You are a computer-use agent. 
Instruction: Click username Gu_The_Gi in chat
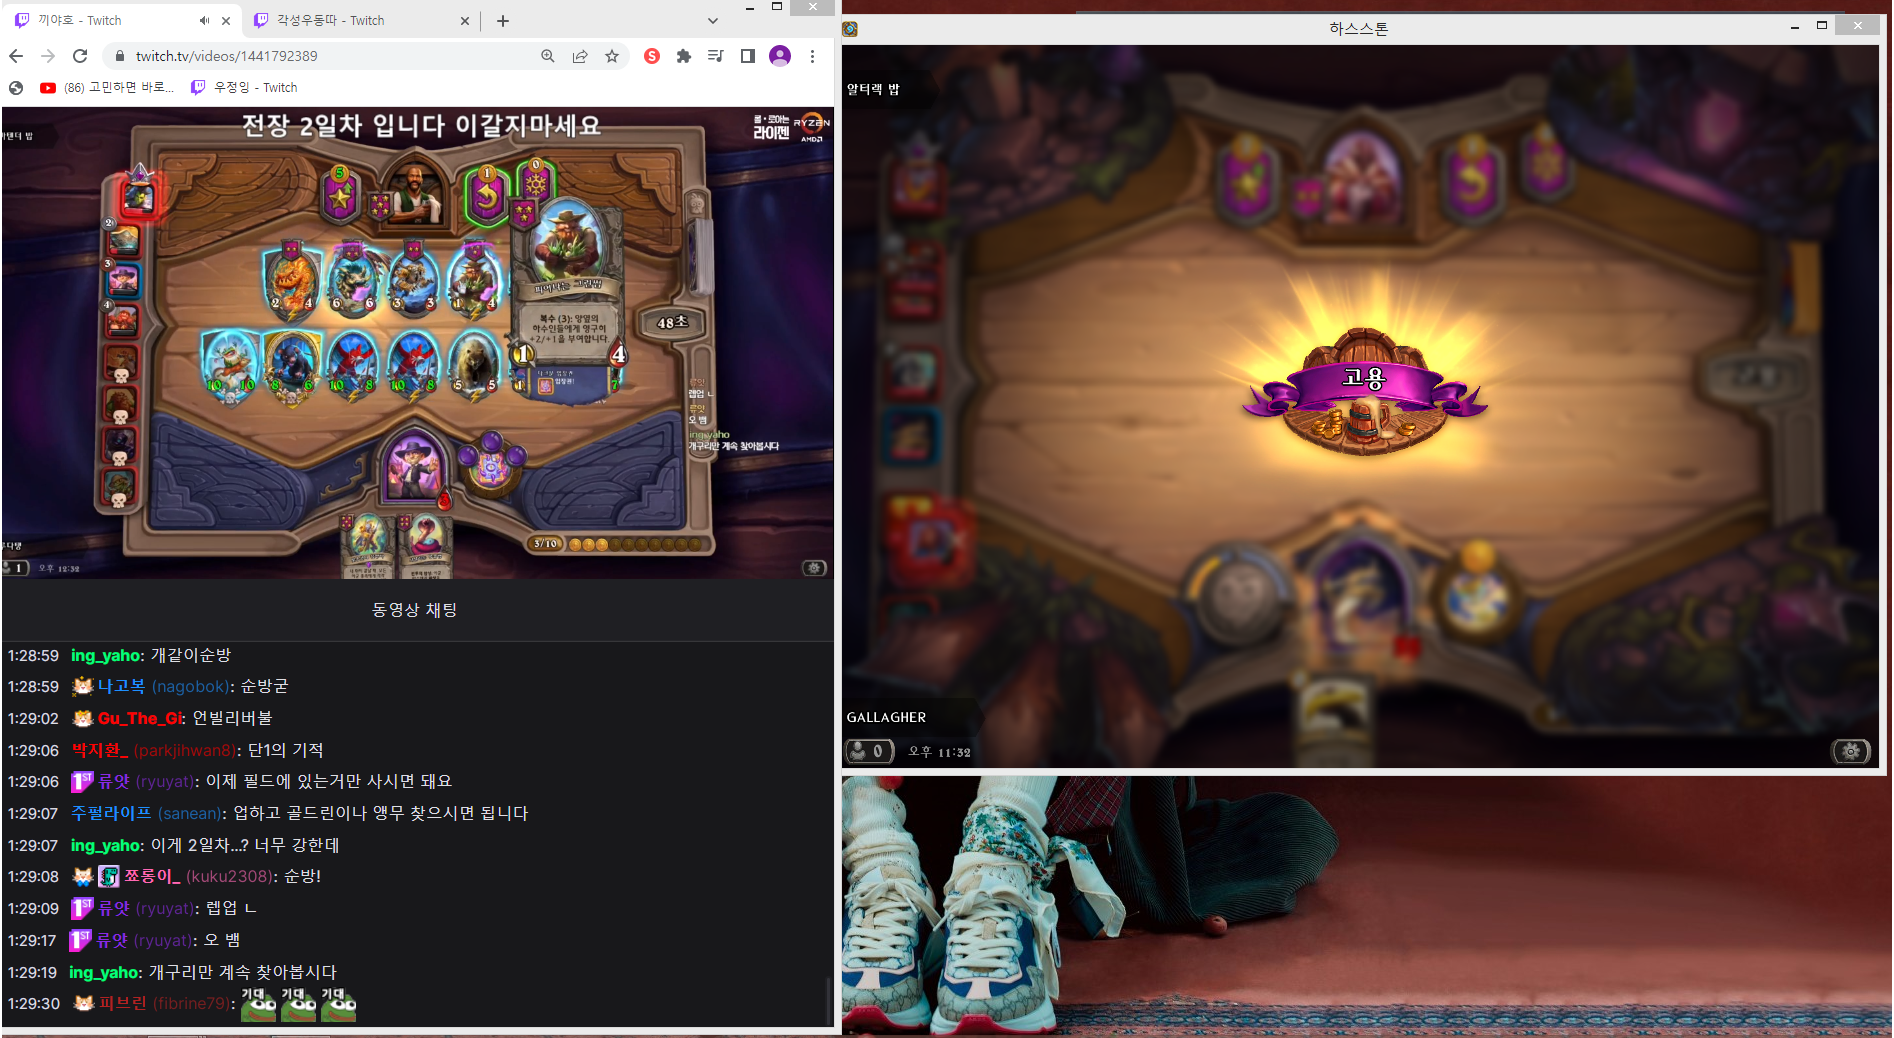pos(141,719)
